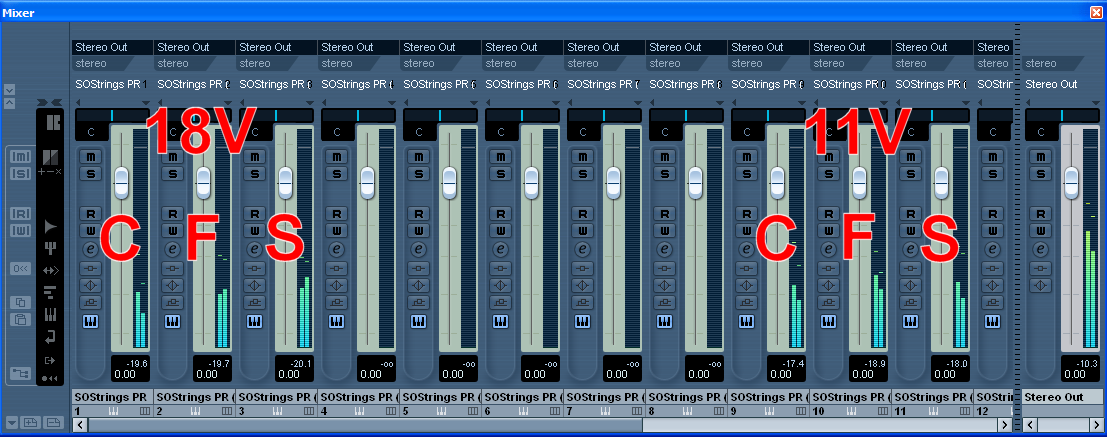Image resolution: width=1107 pixels, height=437 pixels.
Task: Click inserts state button on Stereo Out channel
Action: coord(1040,268)
